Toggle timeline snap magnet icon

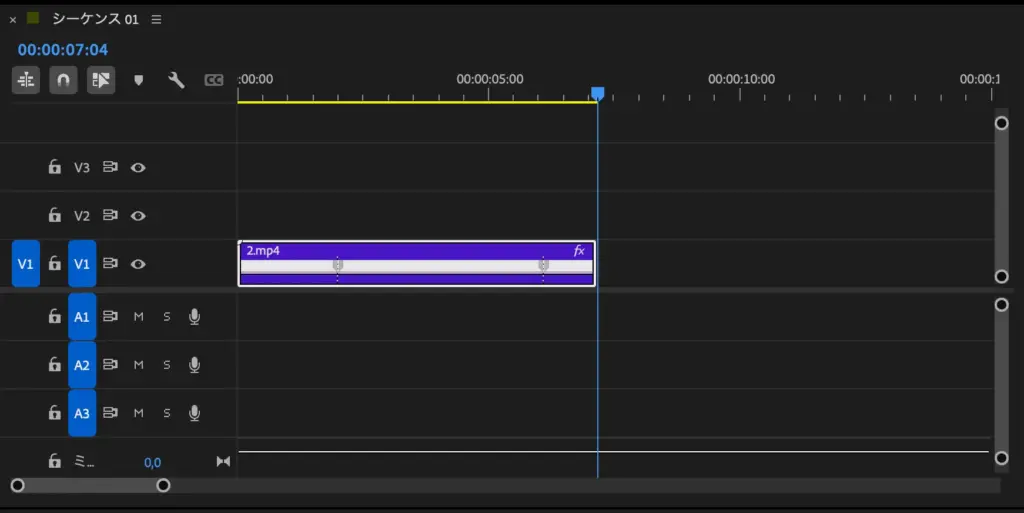click(x=64, y=80)
